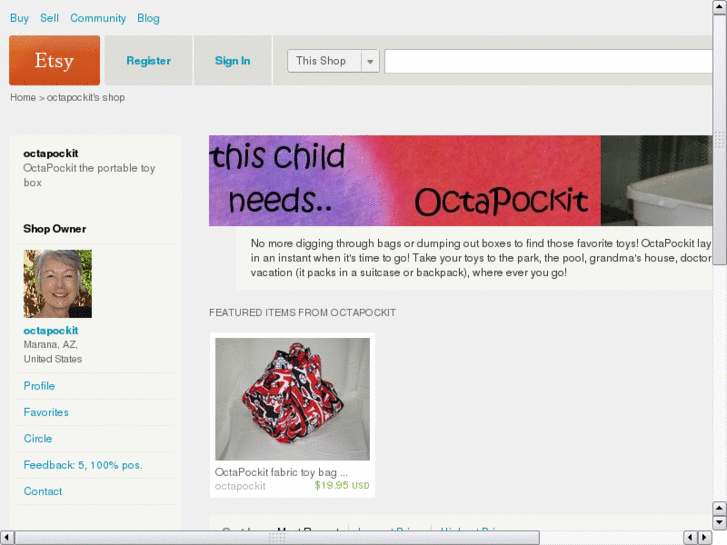Open the OctaPockit fabric toy bag title
Viewport: 727px width, 545px height.
coord(281,472)
